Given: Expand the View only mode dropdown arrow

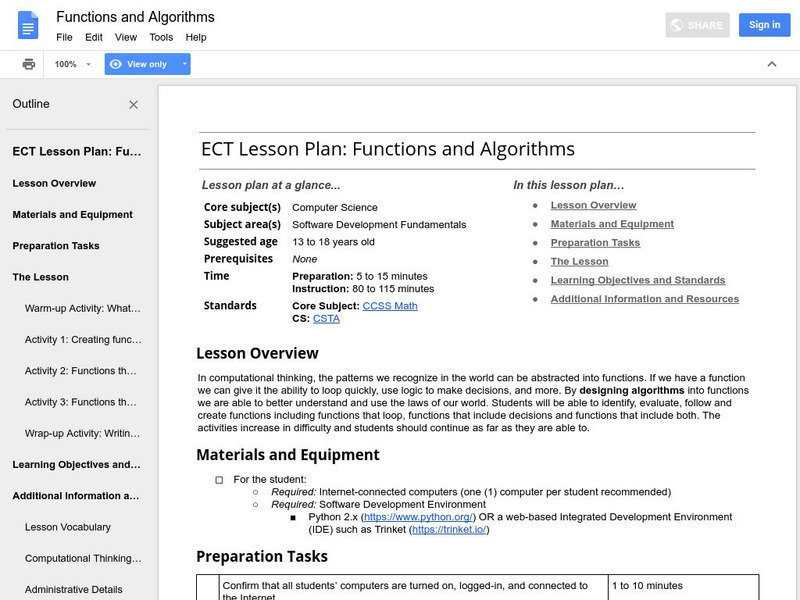Looking at the screenshot, I should tap(184, 64).
